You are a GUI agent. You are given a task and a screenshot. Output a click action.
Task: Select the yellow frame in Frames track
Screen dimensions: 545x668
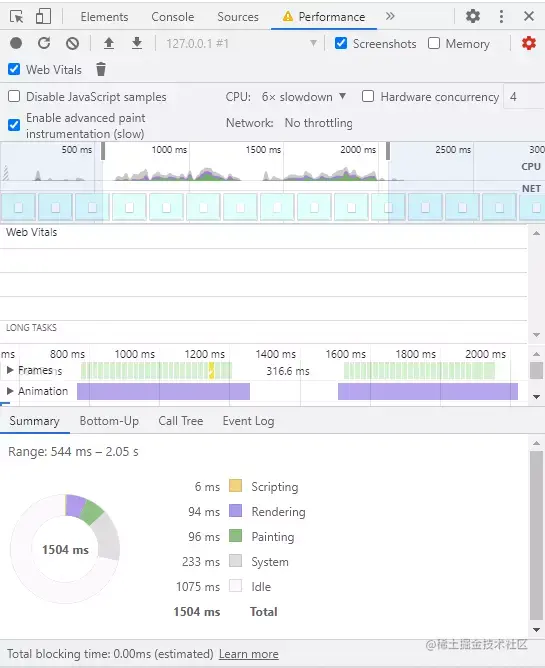pos(211,371)
